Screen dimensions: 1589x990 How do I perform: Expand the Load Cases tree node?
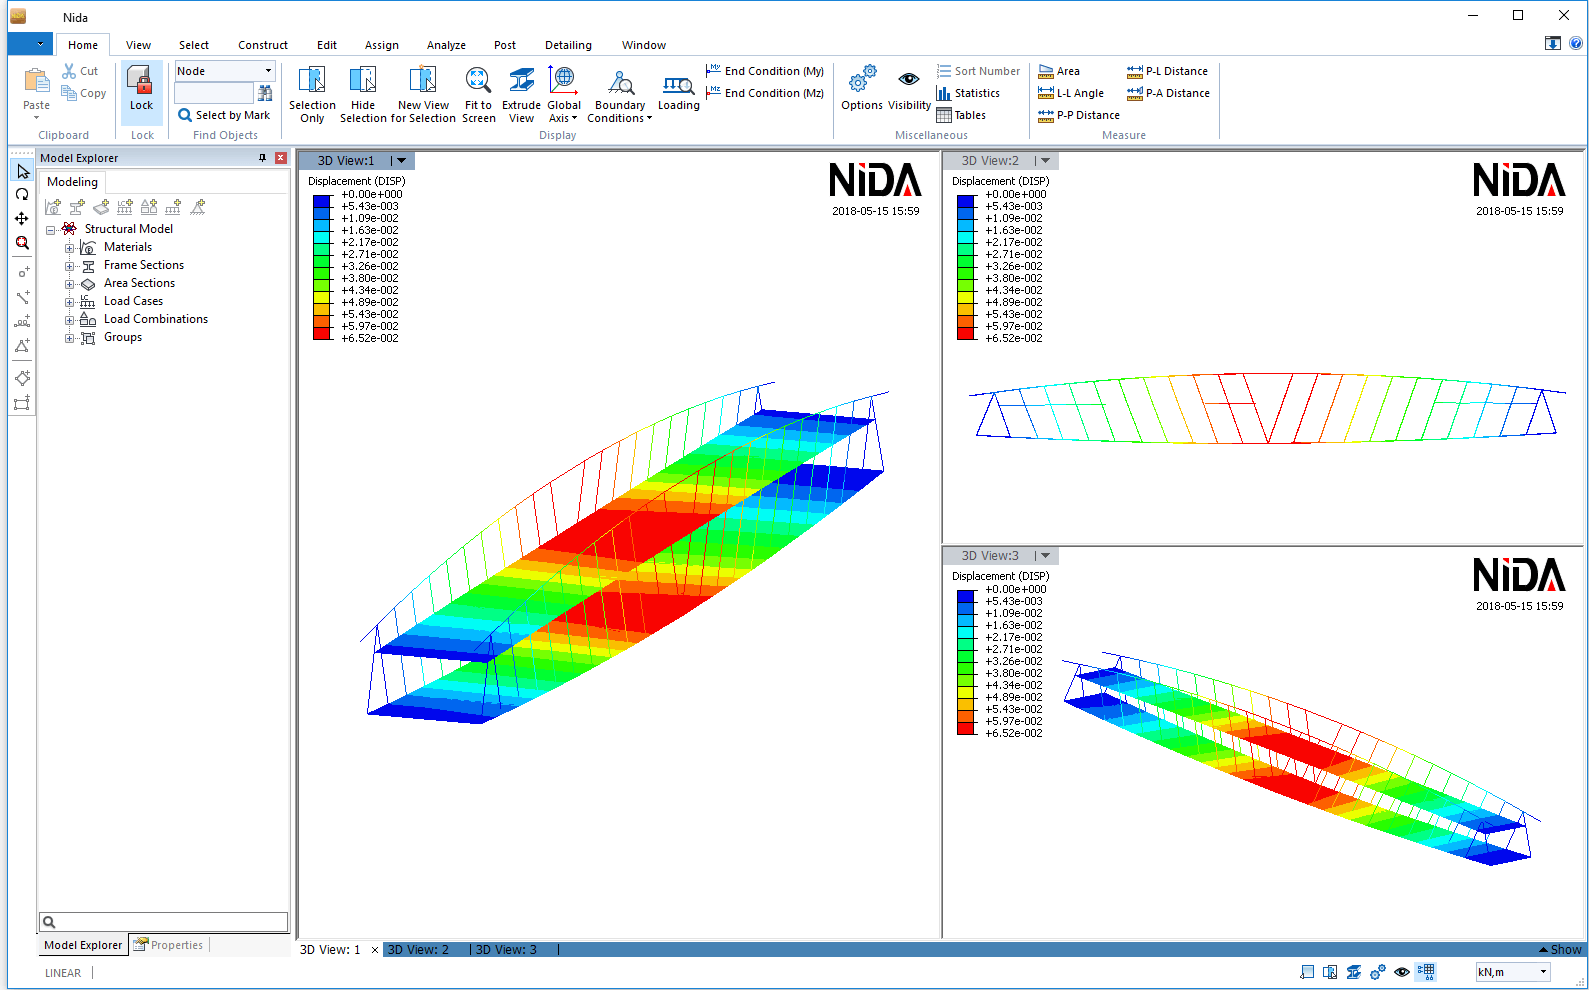(70, 302)
